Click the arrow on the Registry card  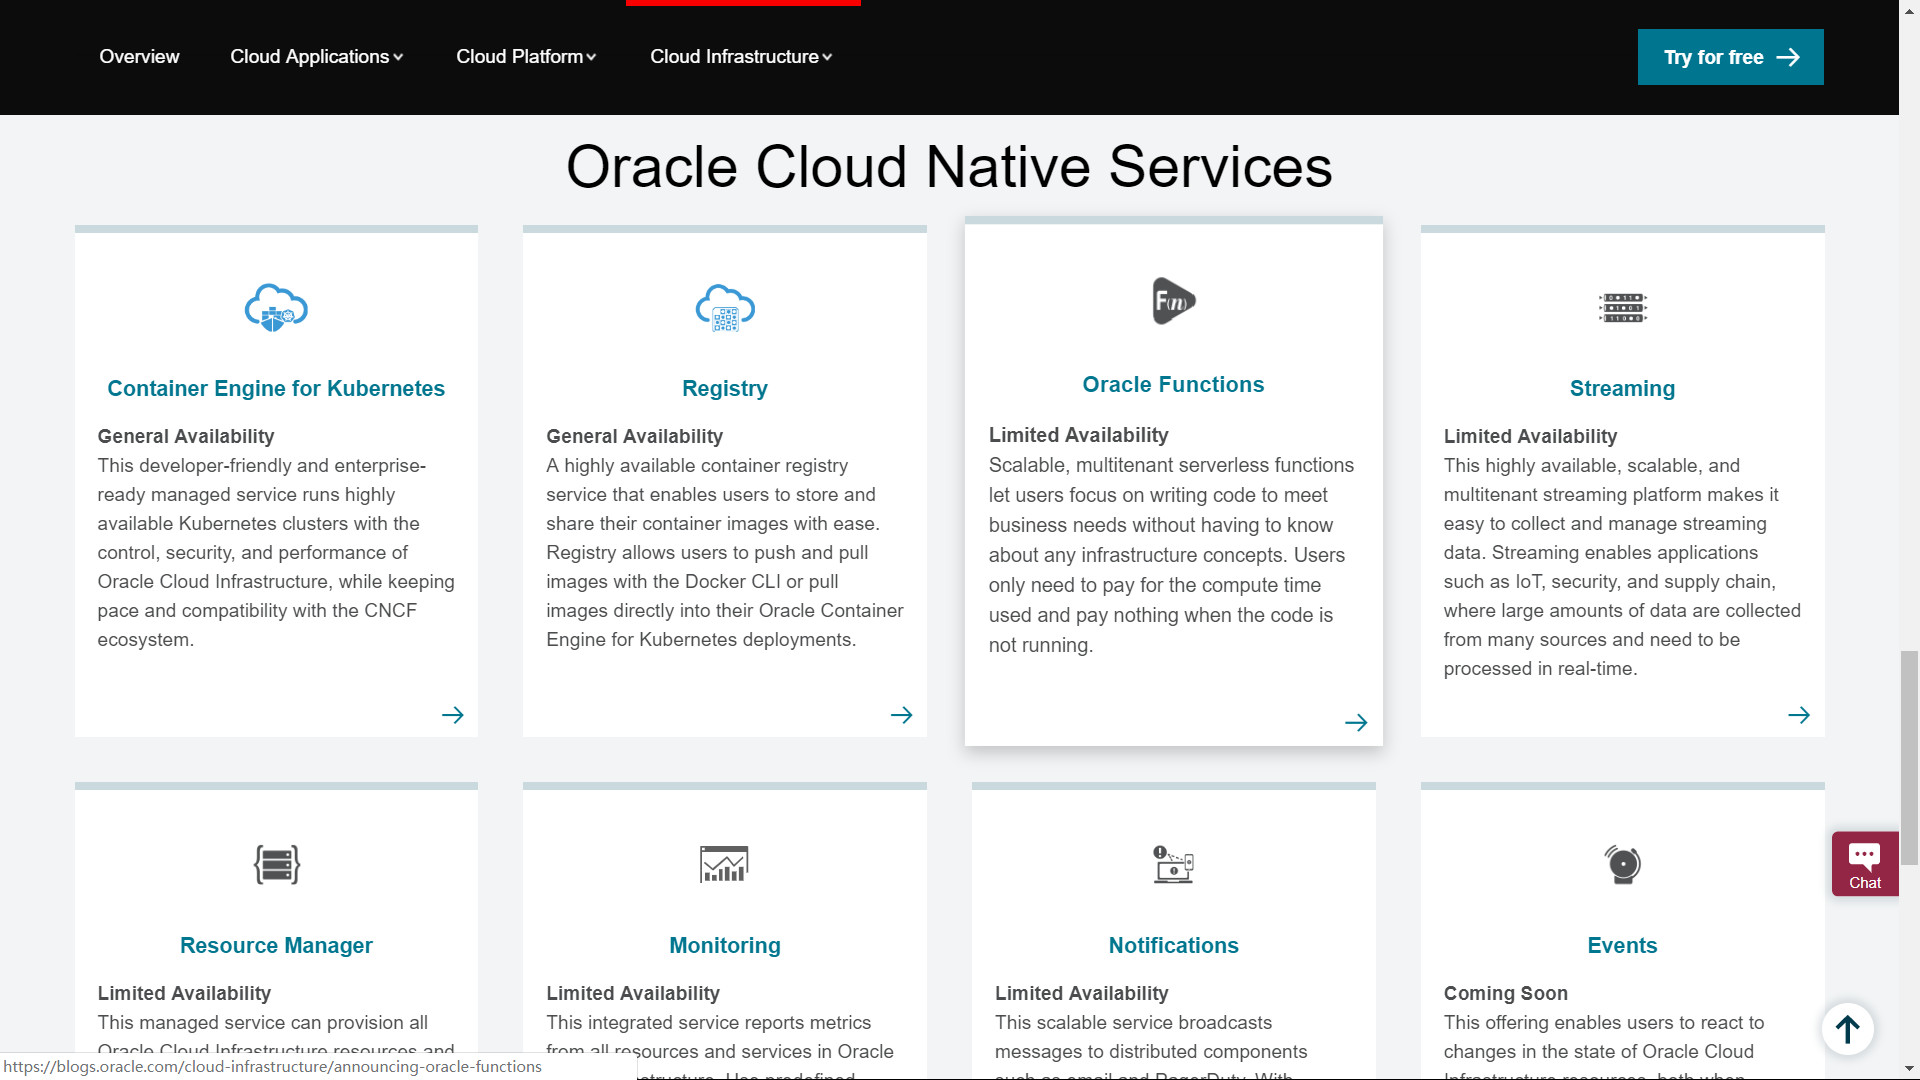(x=901, y=715)
